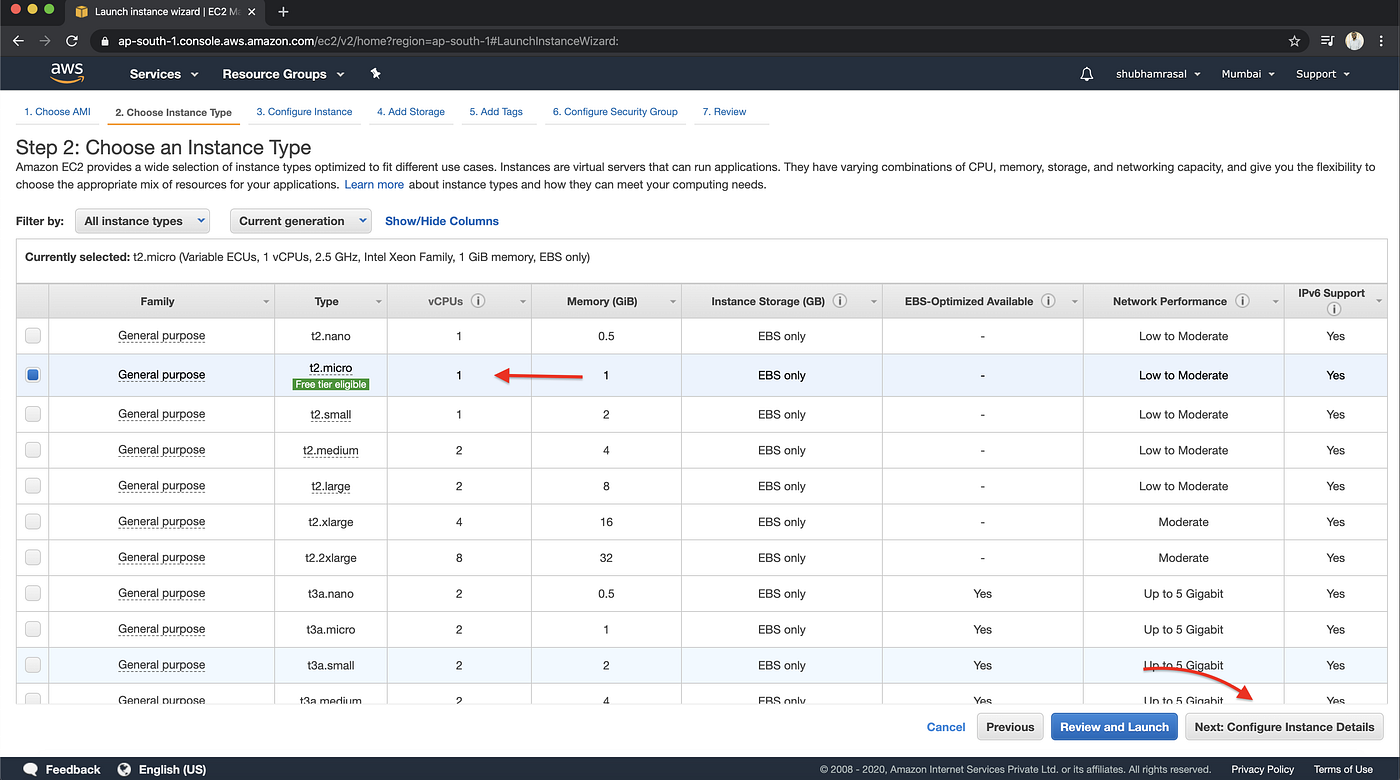The width and height of the screenshot is (1400, 780).
Task: Click Next: Configure Instance Details
Action: (x=1284, y=727)
